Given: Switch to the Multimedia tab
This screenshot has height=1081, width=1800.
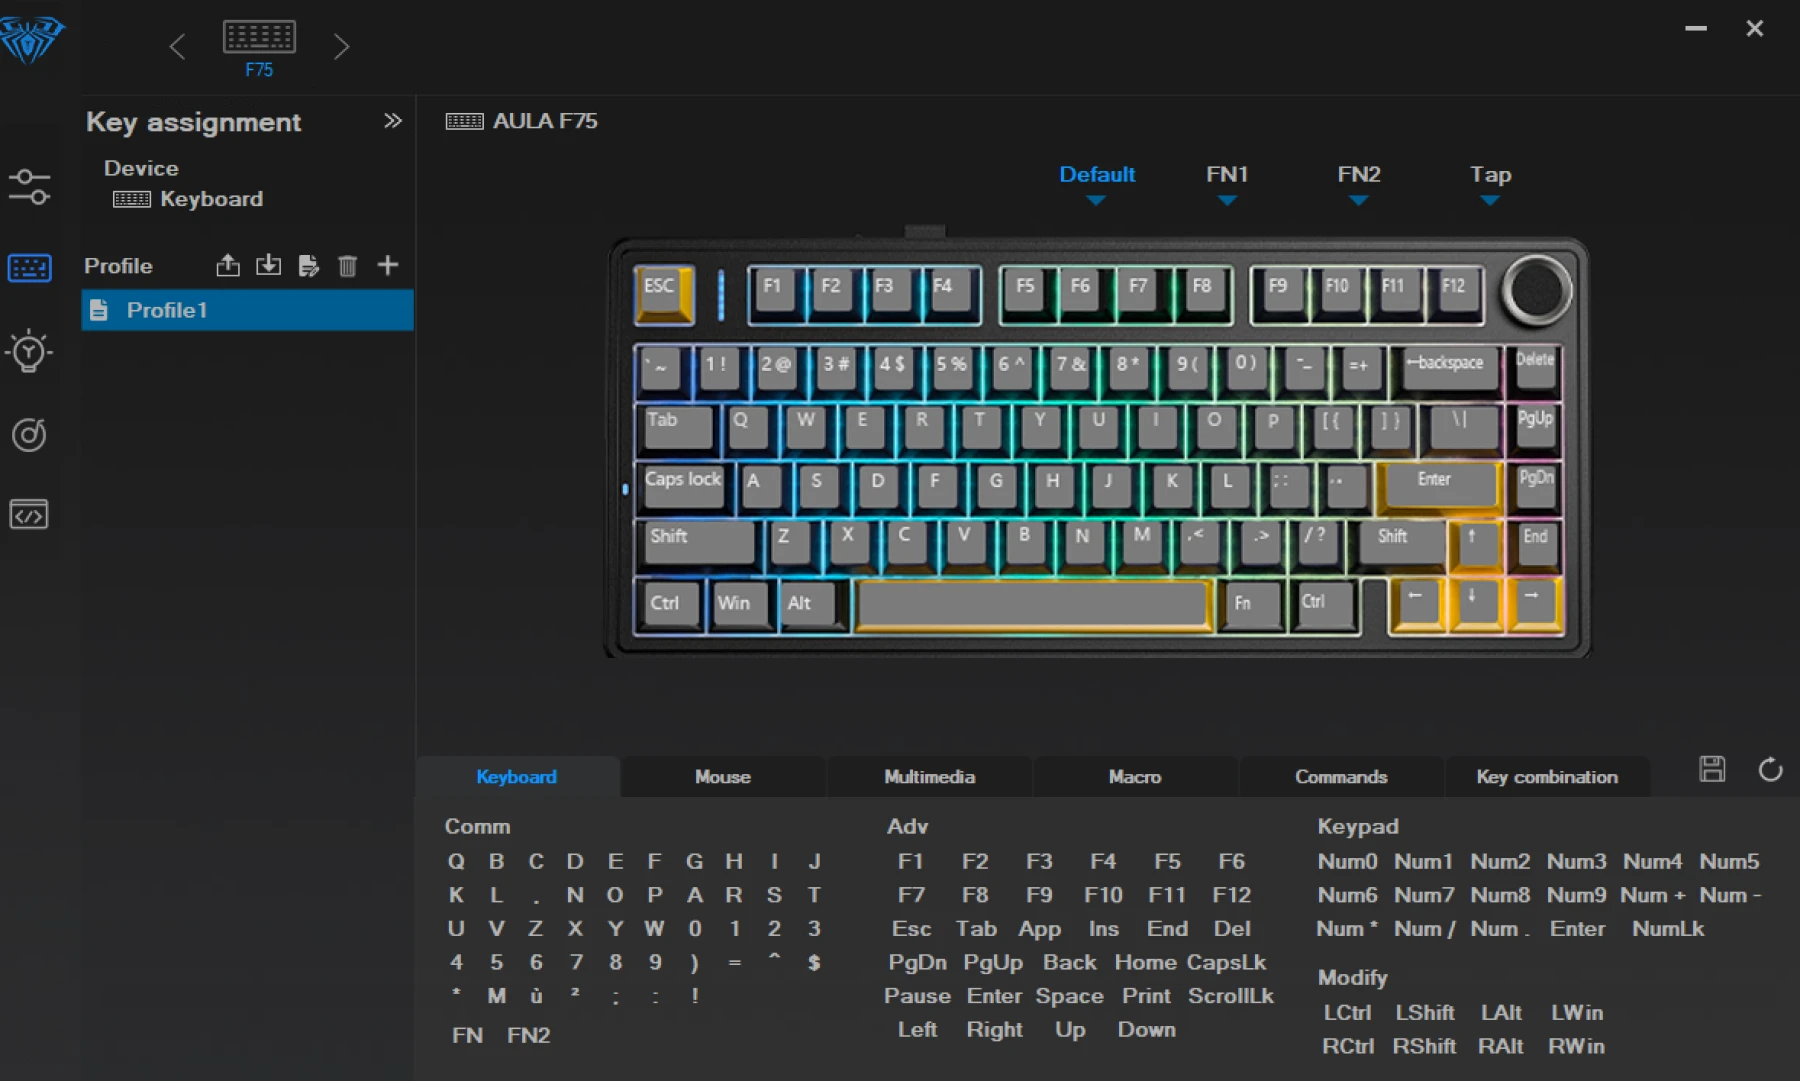Looking at the screenshot, I should coord(928,777).
